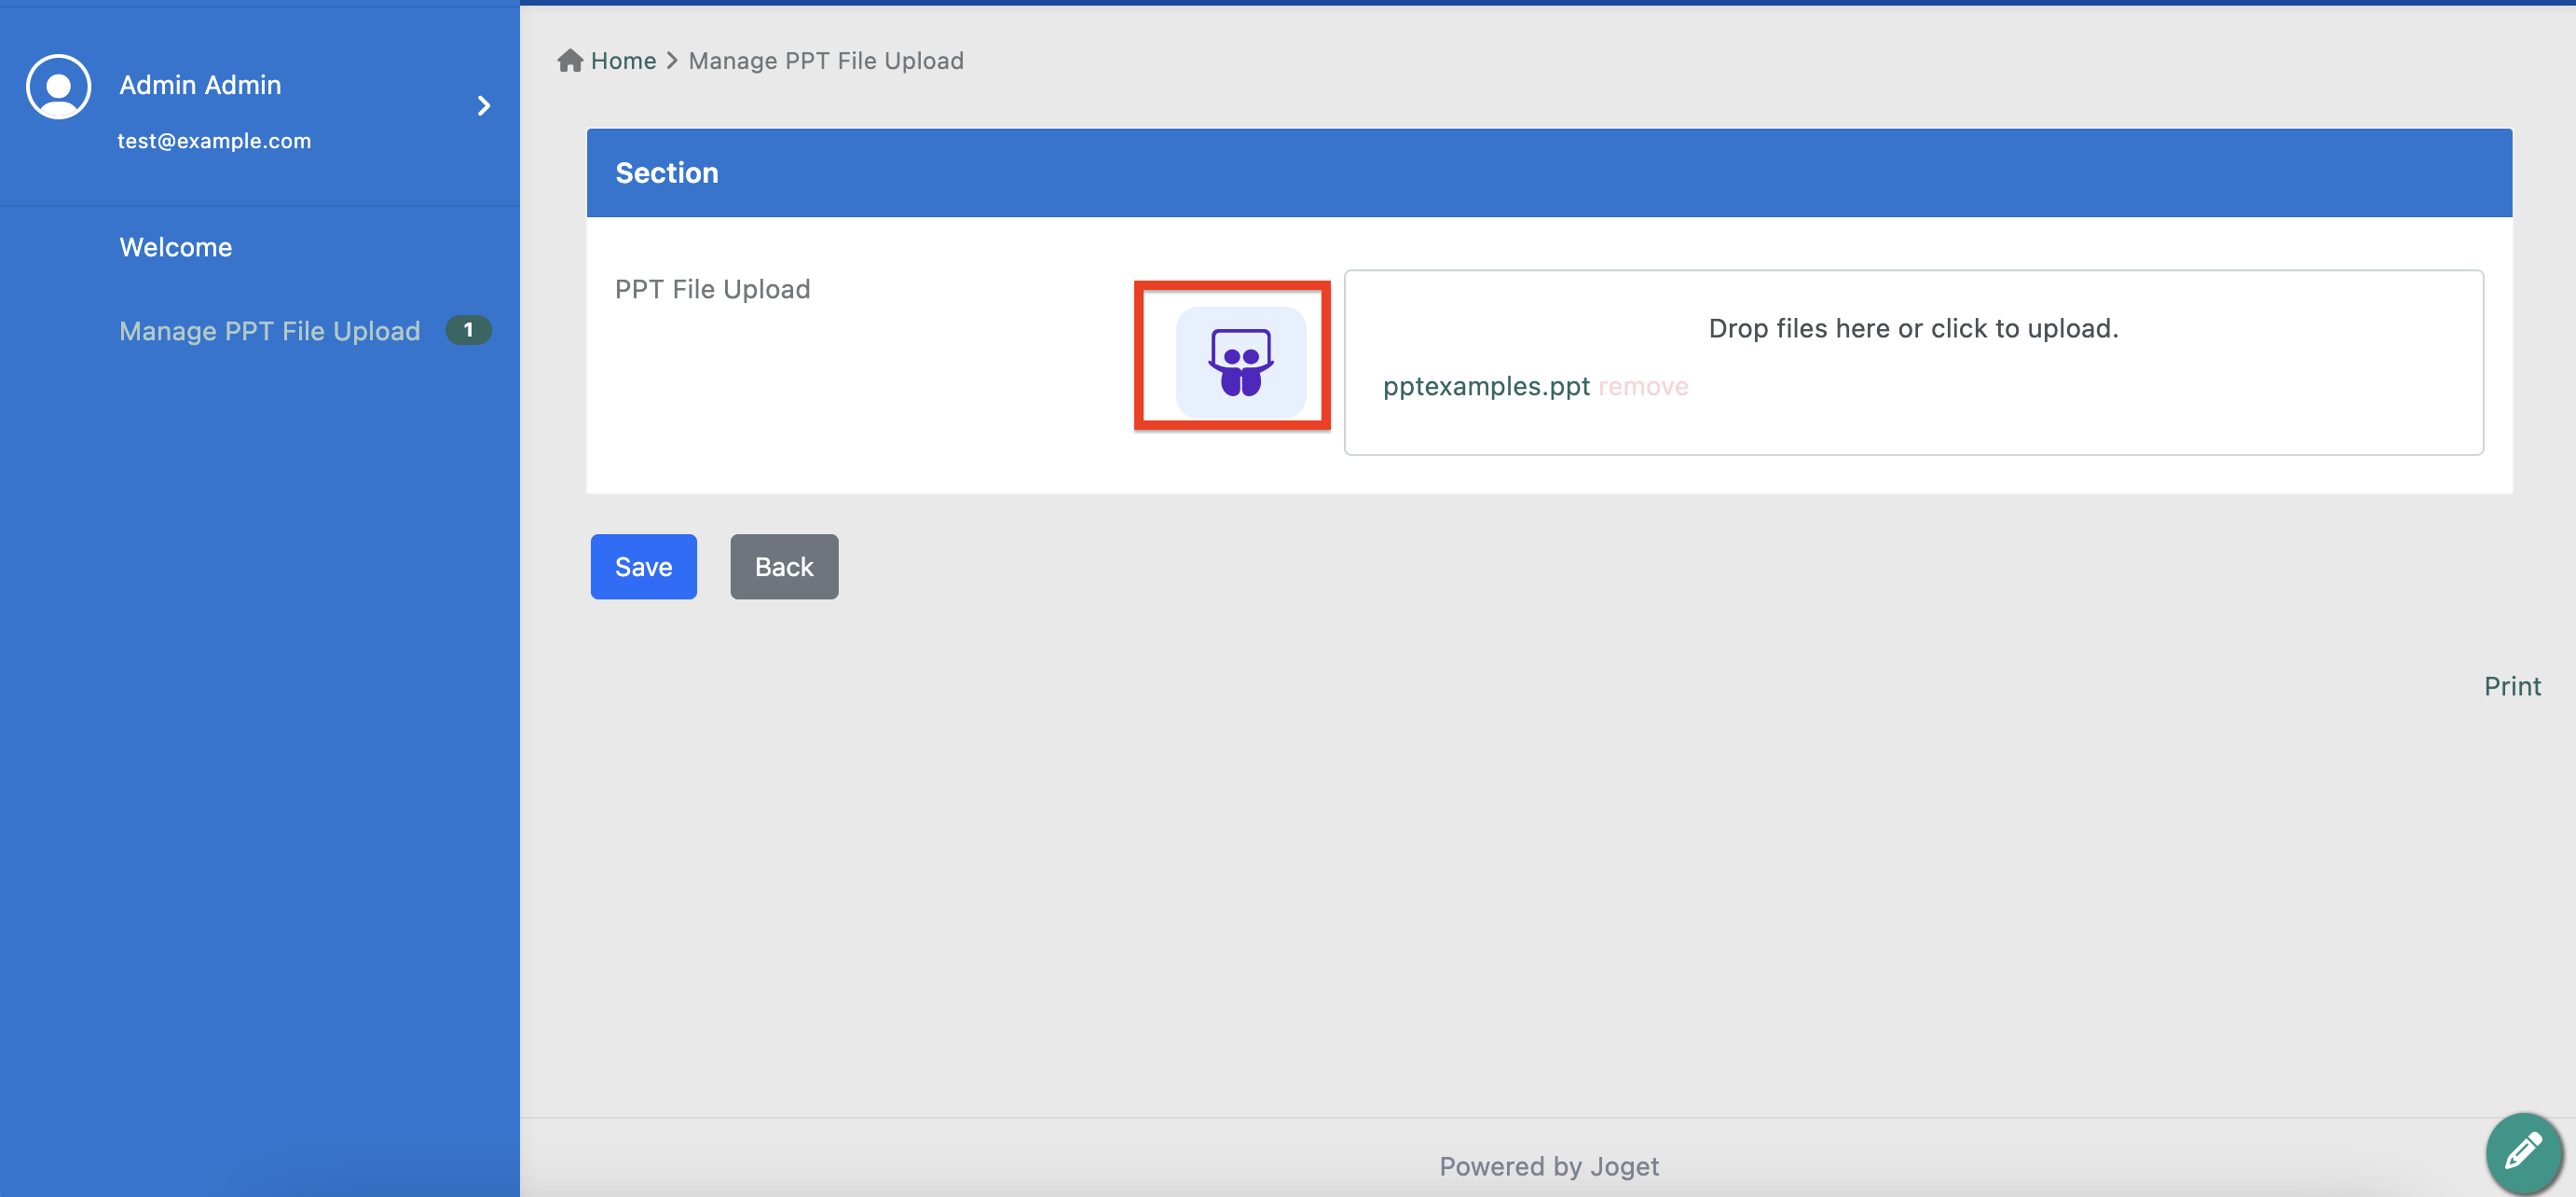
Task: Click the home icon in breadcrumb
Action: click(x=570, y=61)
